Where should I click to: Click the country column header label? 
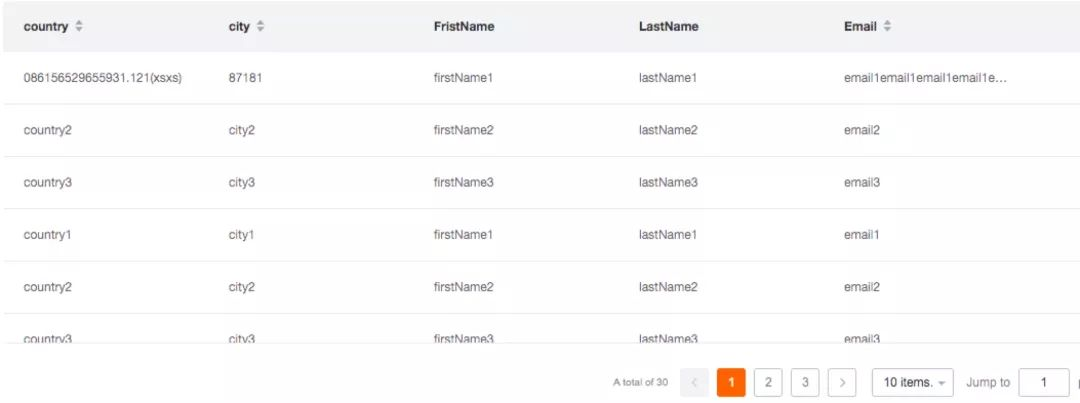pos(45,27)
